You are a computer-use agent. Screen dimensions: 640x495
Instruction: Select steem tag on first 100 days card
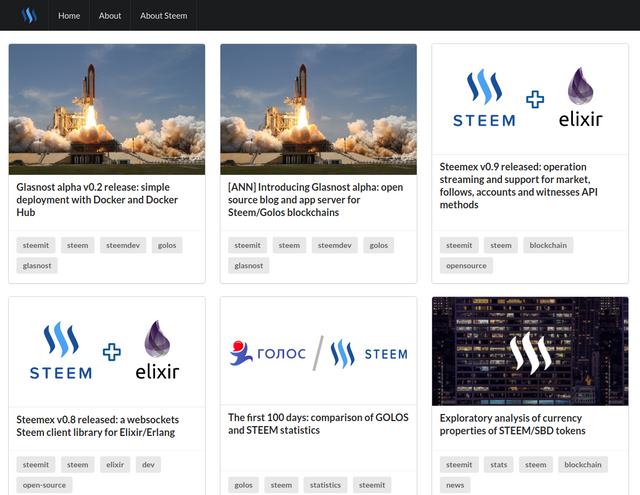coord(281,485)
